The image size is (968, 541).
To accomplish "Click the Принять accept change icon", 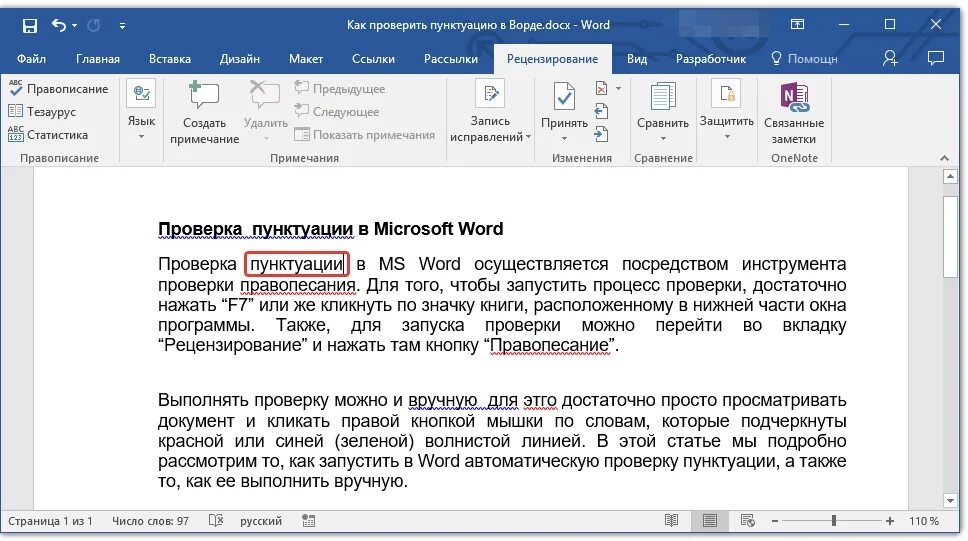I will click(564, 96).
